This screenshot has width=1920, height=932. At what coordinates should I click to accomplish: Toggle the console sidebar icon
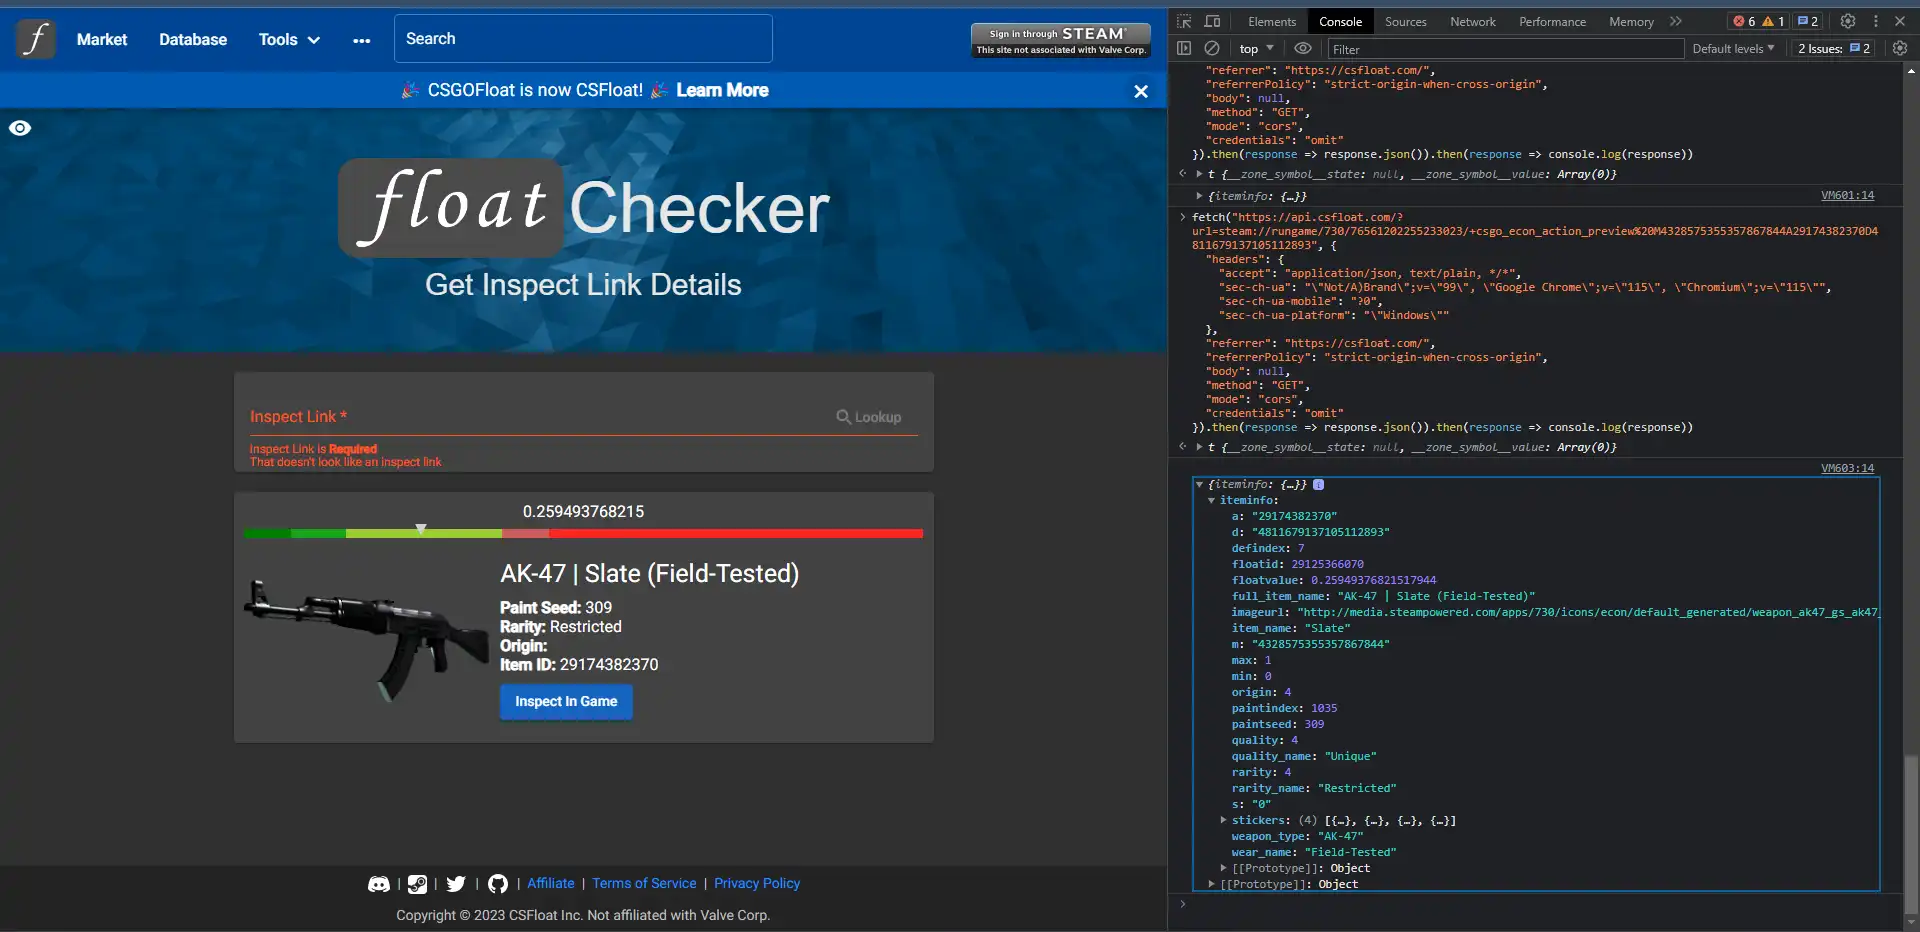pyautogui.click(x=1184, y=48)
